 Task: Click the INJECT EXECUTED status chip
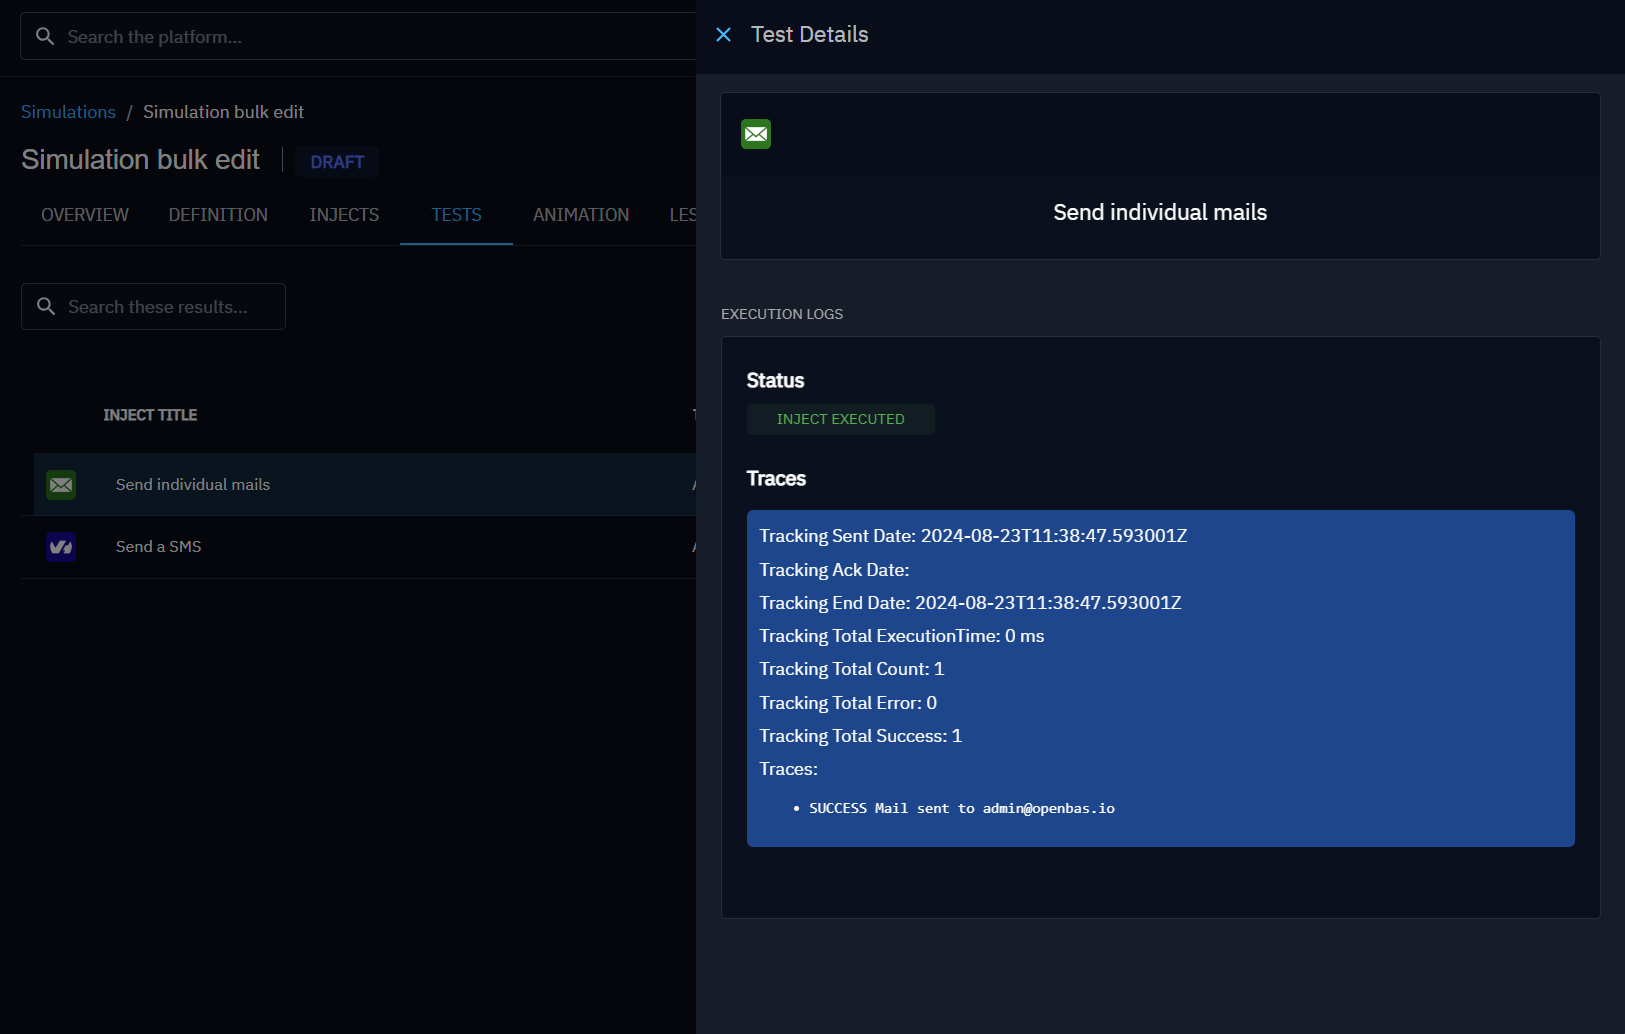pos(840,420)
